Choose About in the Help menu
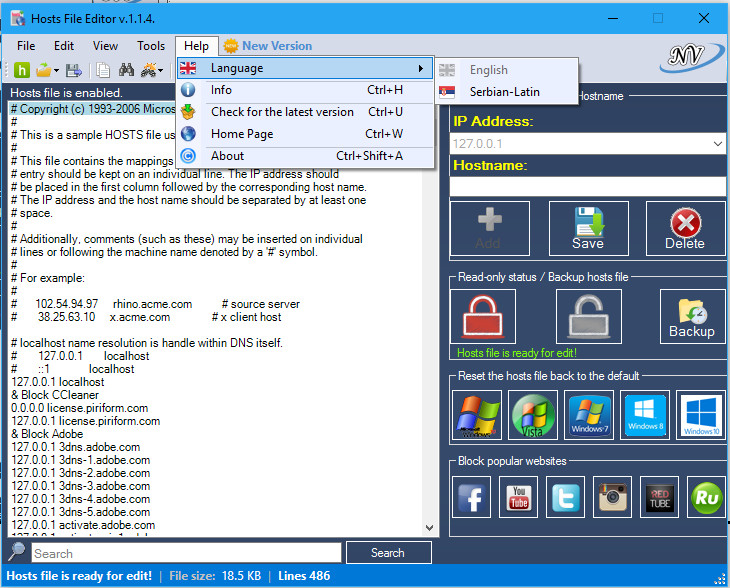 (x=305, y=156)
